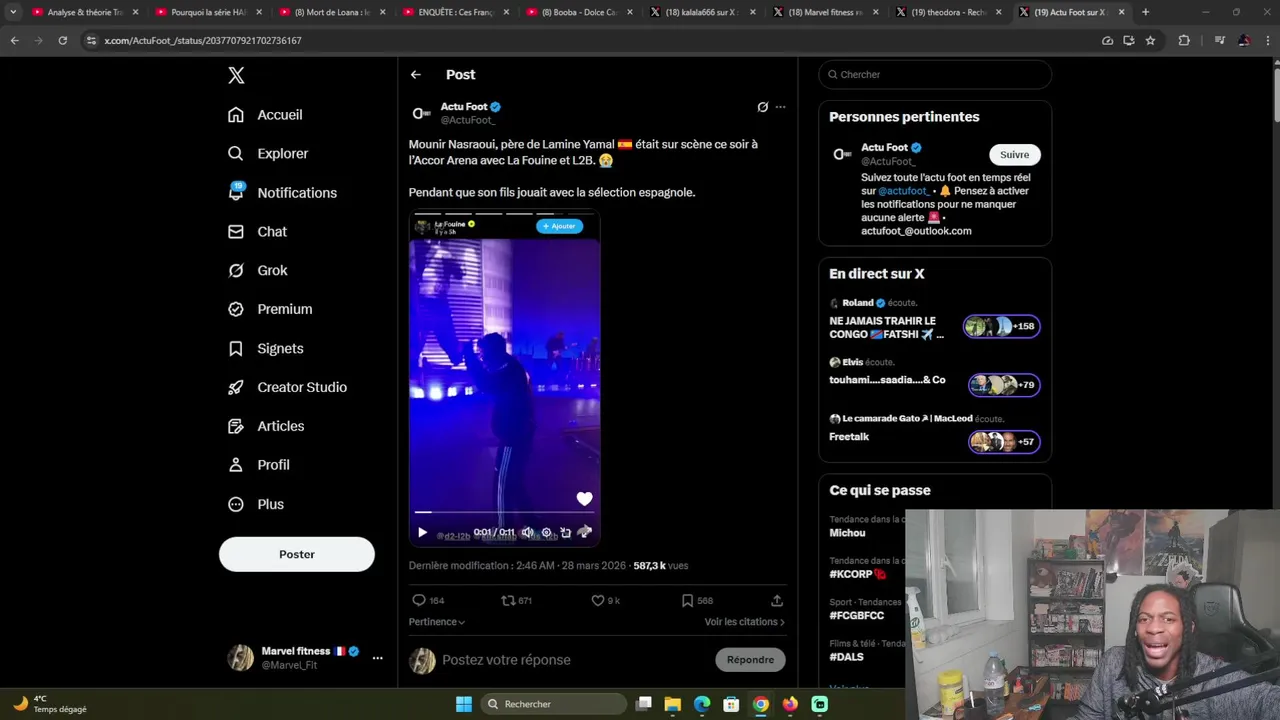This screenshot has width=1280, height=720.
Task: Tap the white heart on video
Action: tap(584, 499)
